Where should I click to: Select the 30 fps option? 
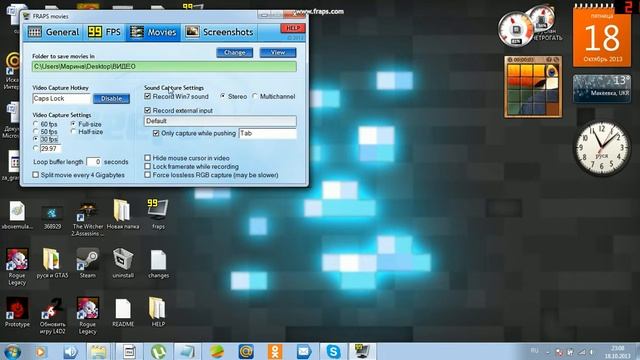[36, 140]
